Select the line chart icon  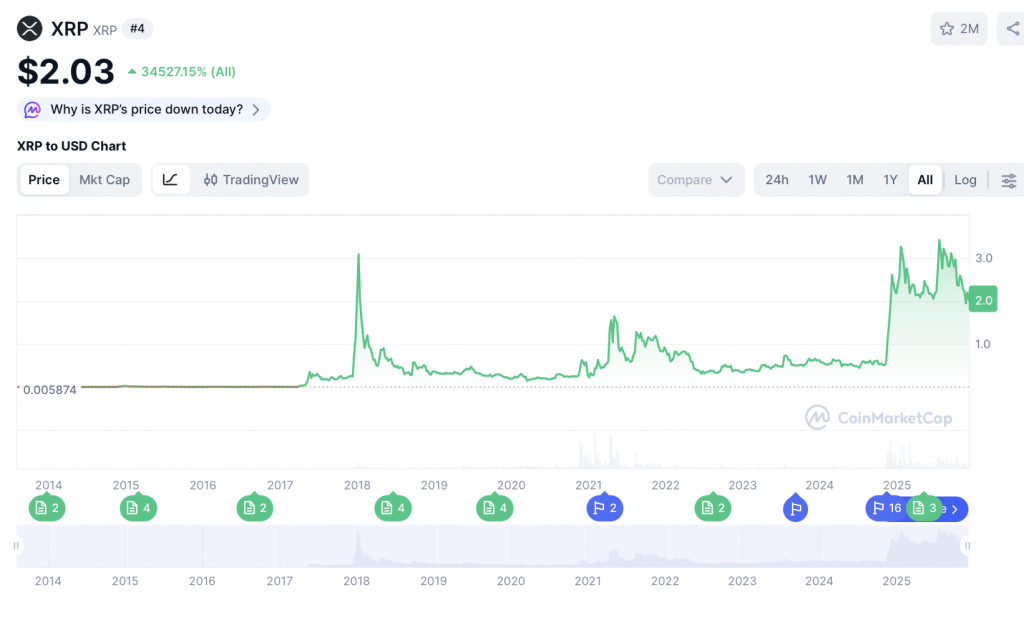(171, 180)
